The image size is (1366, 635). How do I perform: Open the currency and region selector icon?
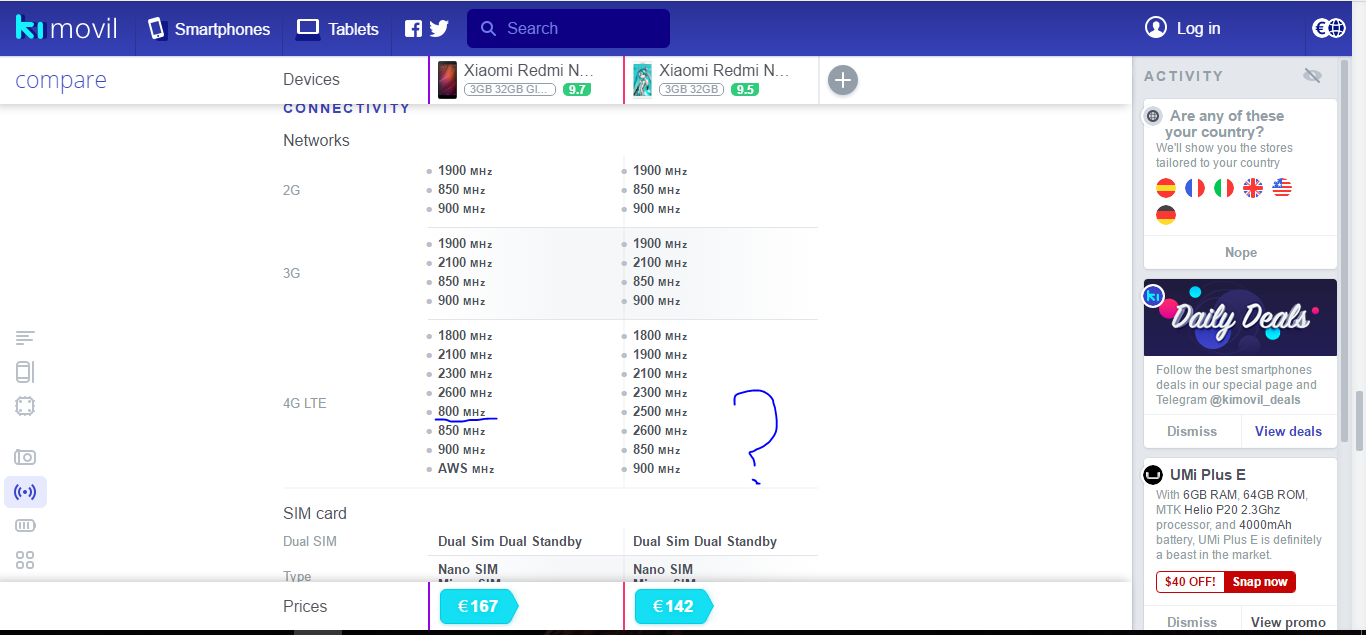click(x=1329, y=28)
